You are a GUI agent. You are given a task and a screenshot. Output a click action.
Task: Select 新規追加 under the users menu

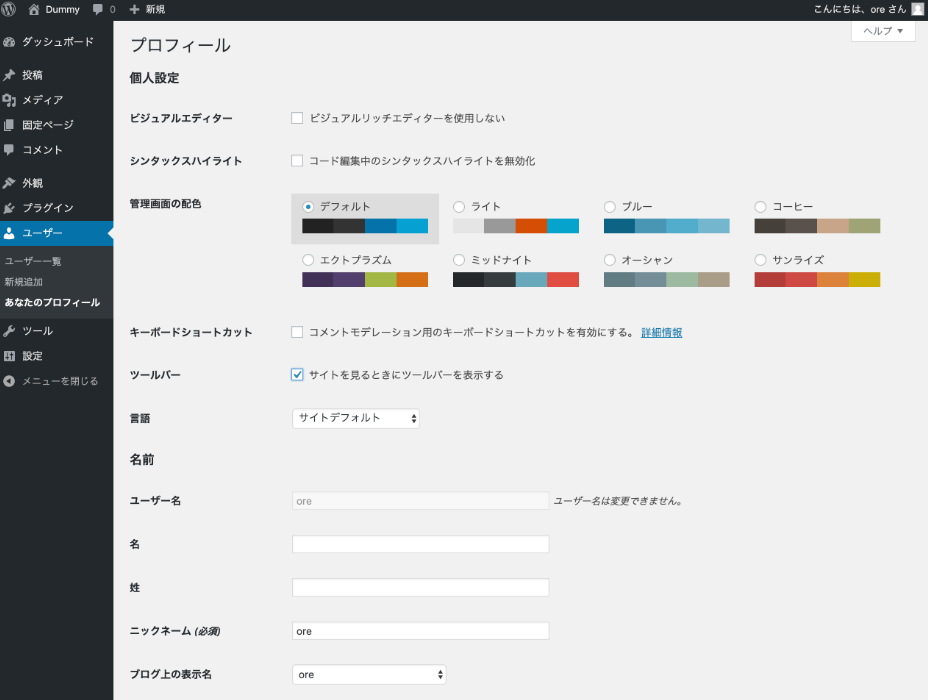(24, 282)
